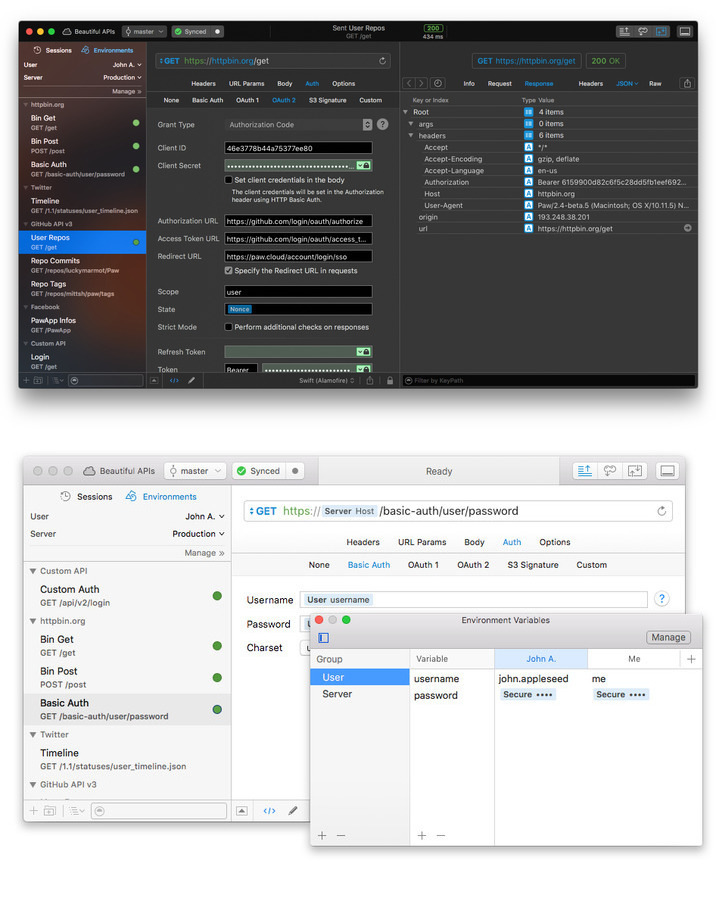Open S3 Signature tab in light window
716x905 pixels.
533,564
